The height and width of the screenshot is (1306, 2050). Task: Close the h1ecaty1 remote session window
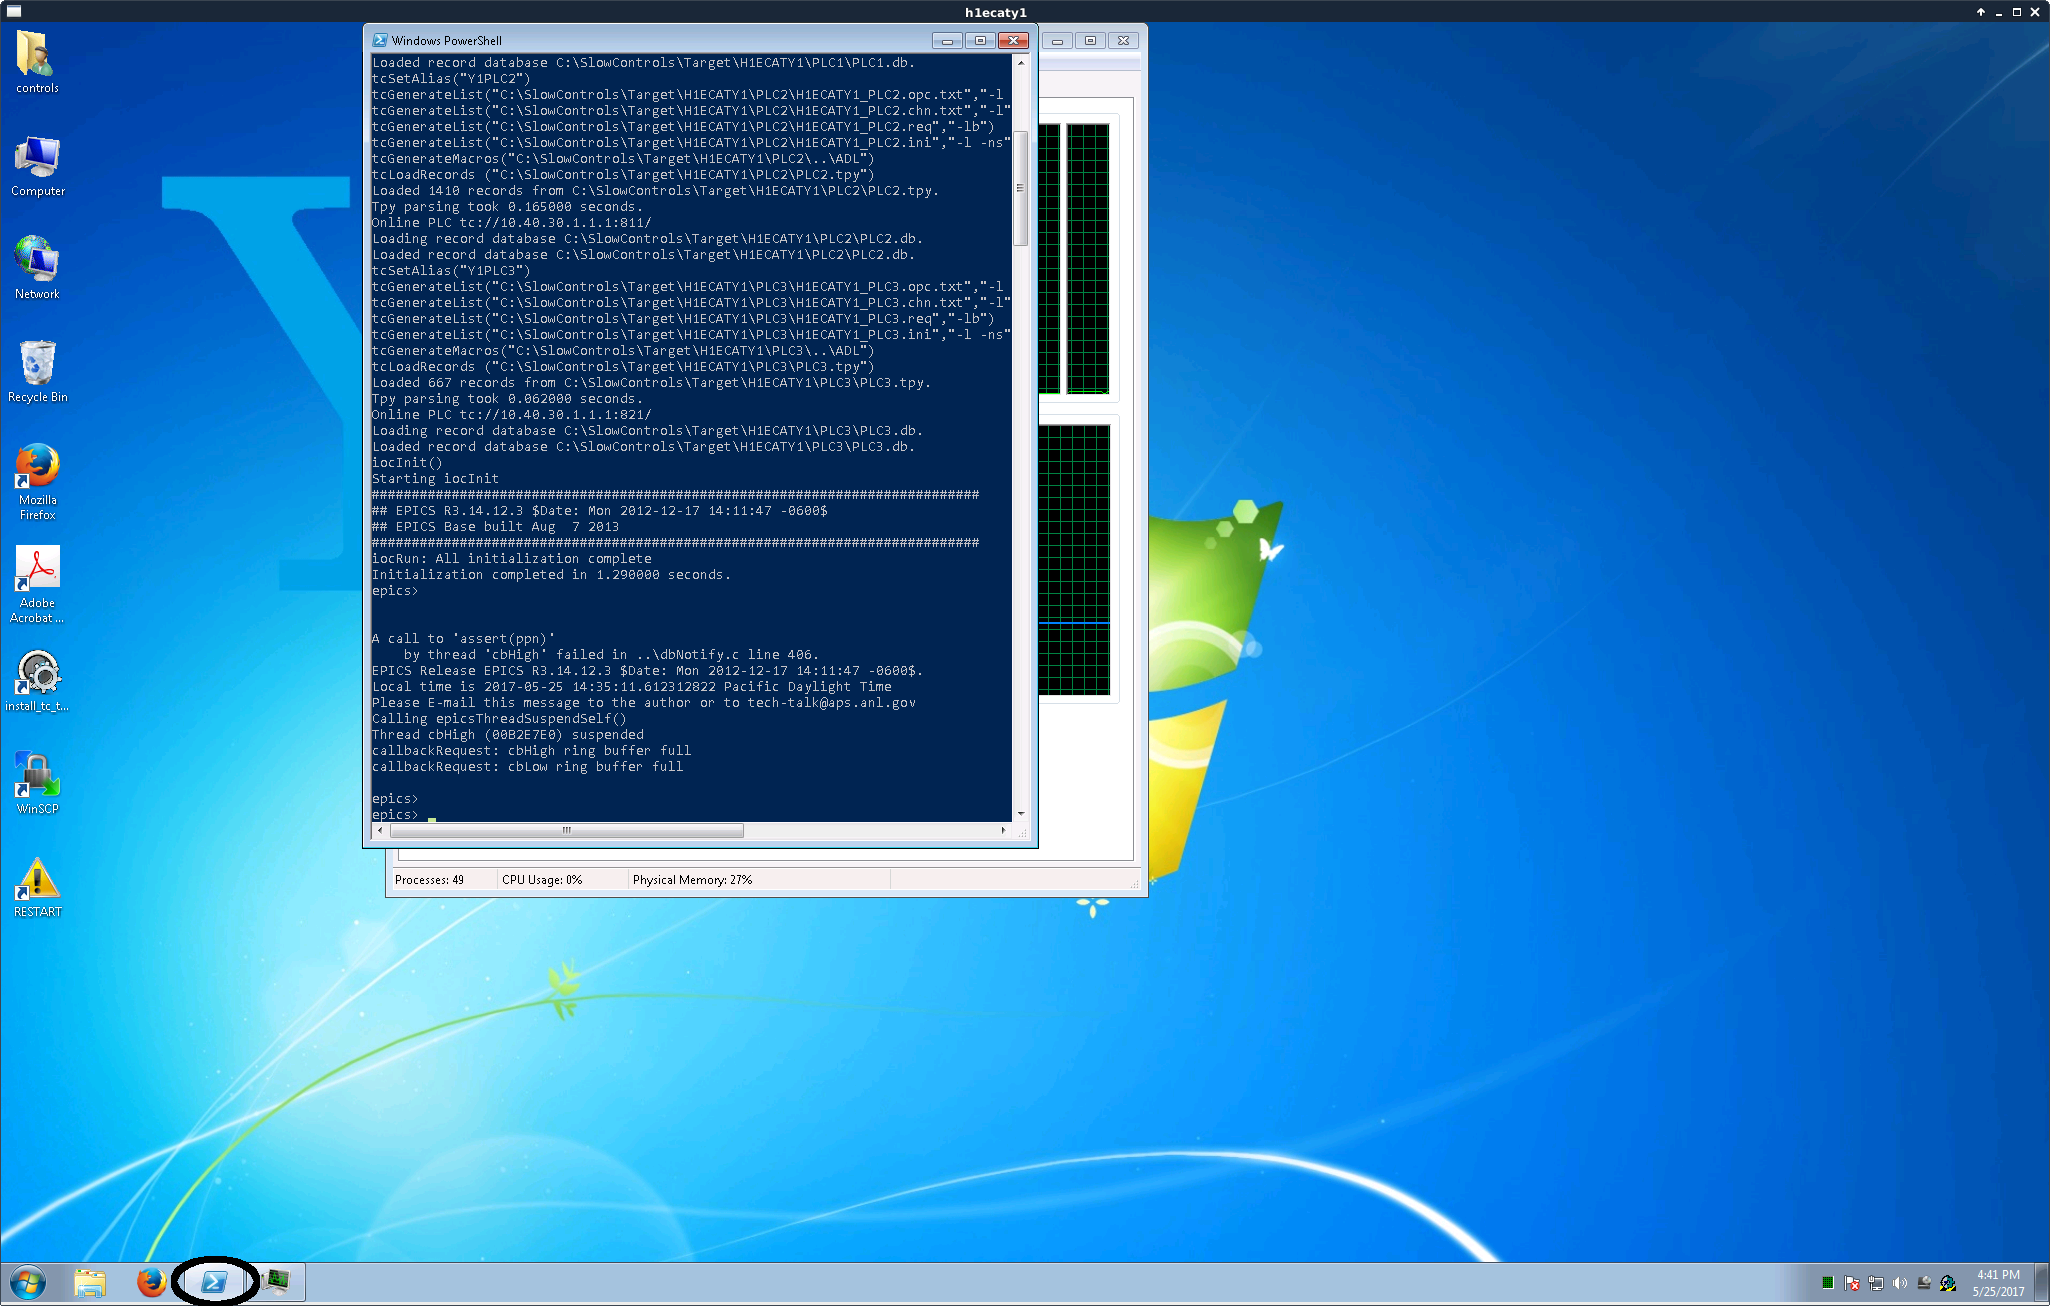(2035, 12)
